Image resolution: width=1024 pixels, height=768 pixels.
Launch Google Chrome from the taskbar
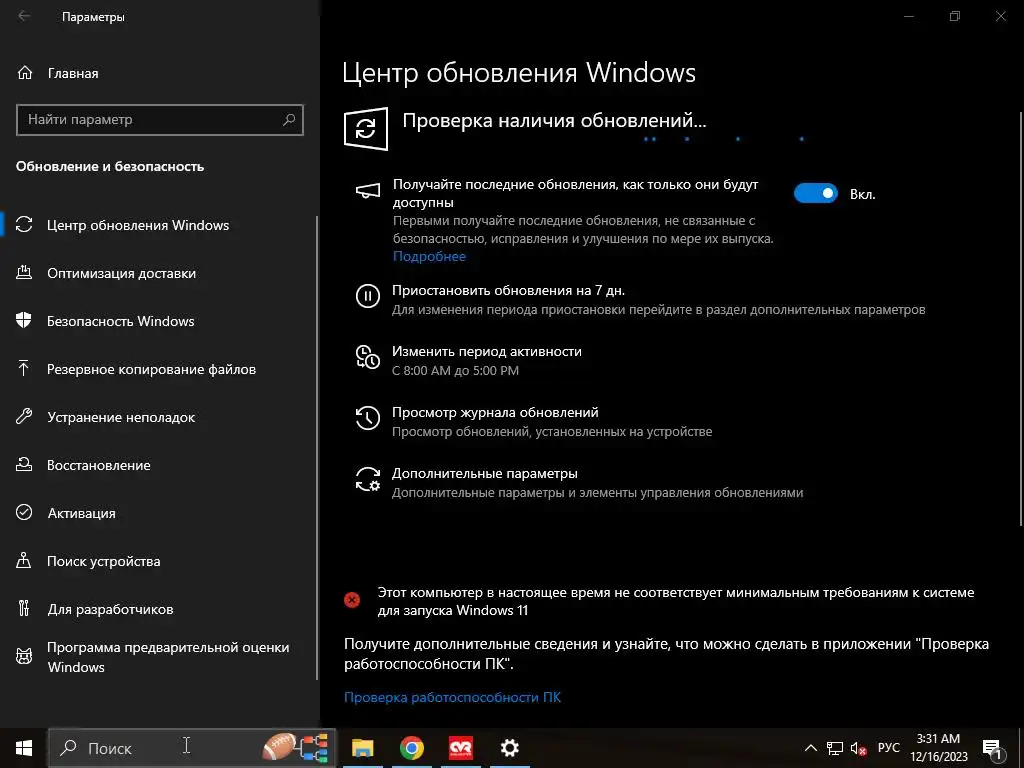coord(411,748)
